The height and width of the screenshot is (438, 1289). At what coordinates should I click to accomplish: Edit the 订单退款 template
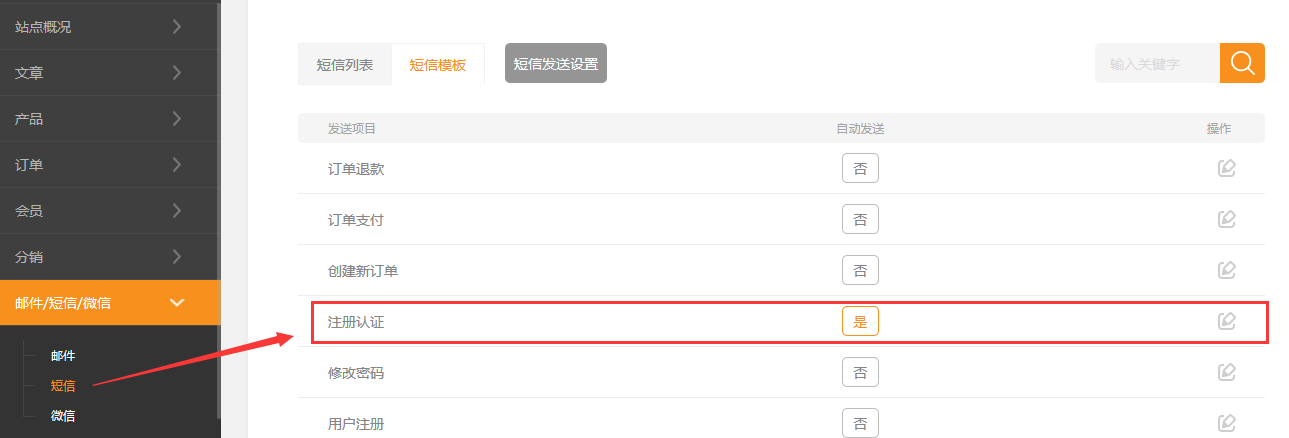[x=1227, y=168]
